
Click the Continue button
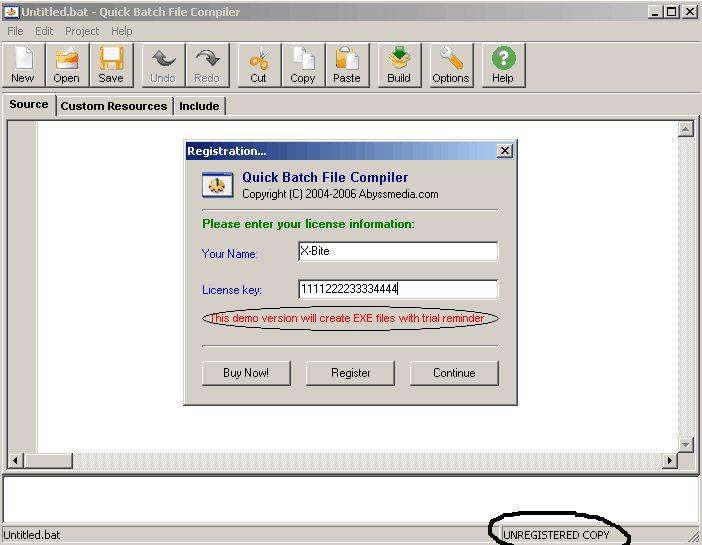(454, 373)
